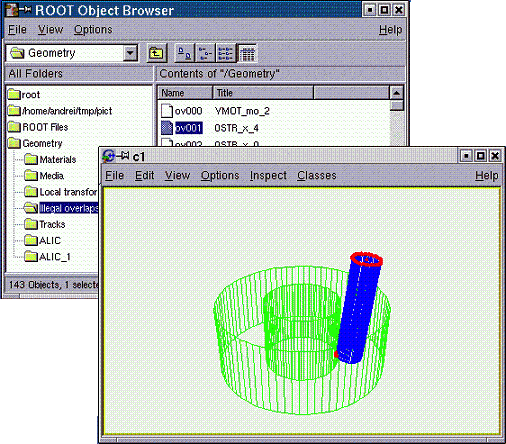
Task: Switch to small icons view
Action: click(205, 53)
